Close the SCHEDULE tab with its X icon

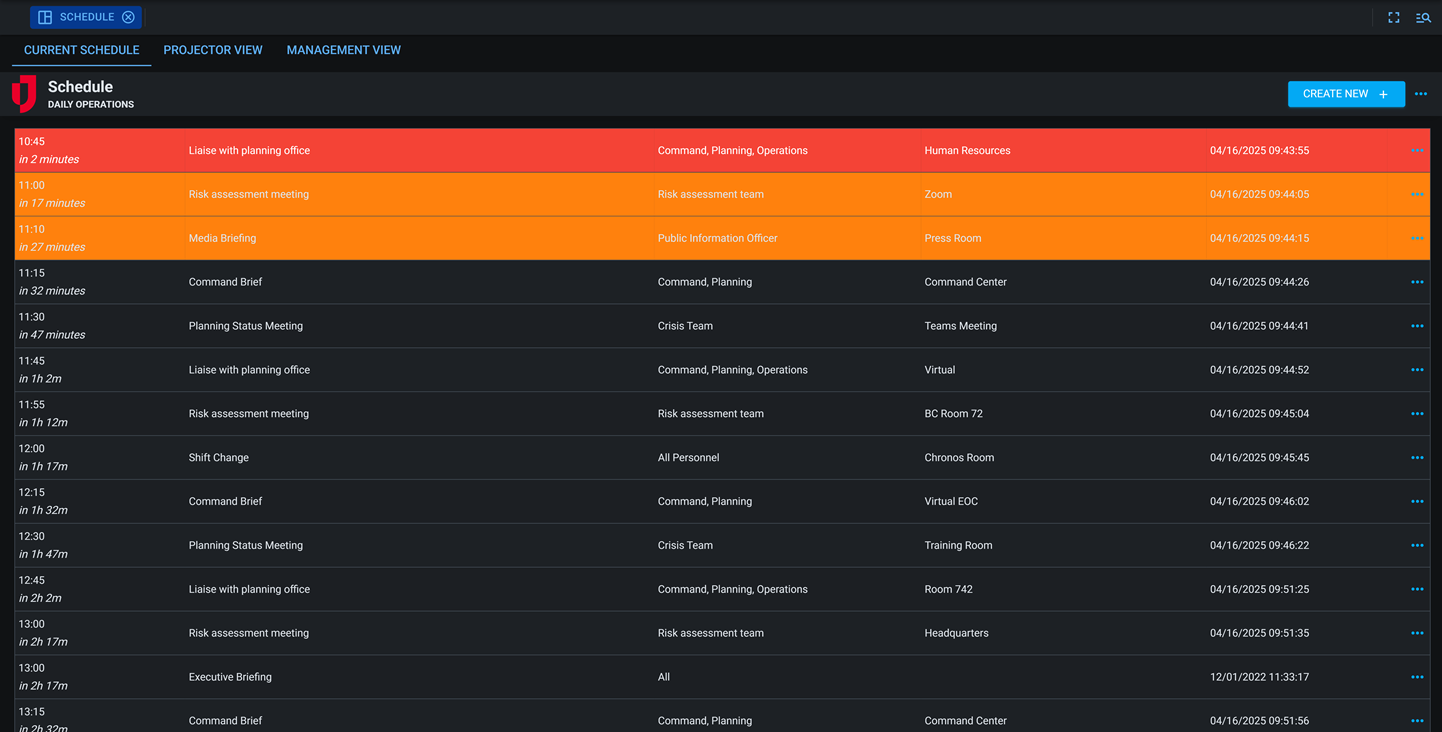click(127, 16)
